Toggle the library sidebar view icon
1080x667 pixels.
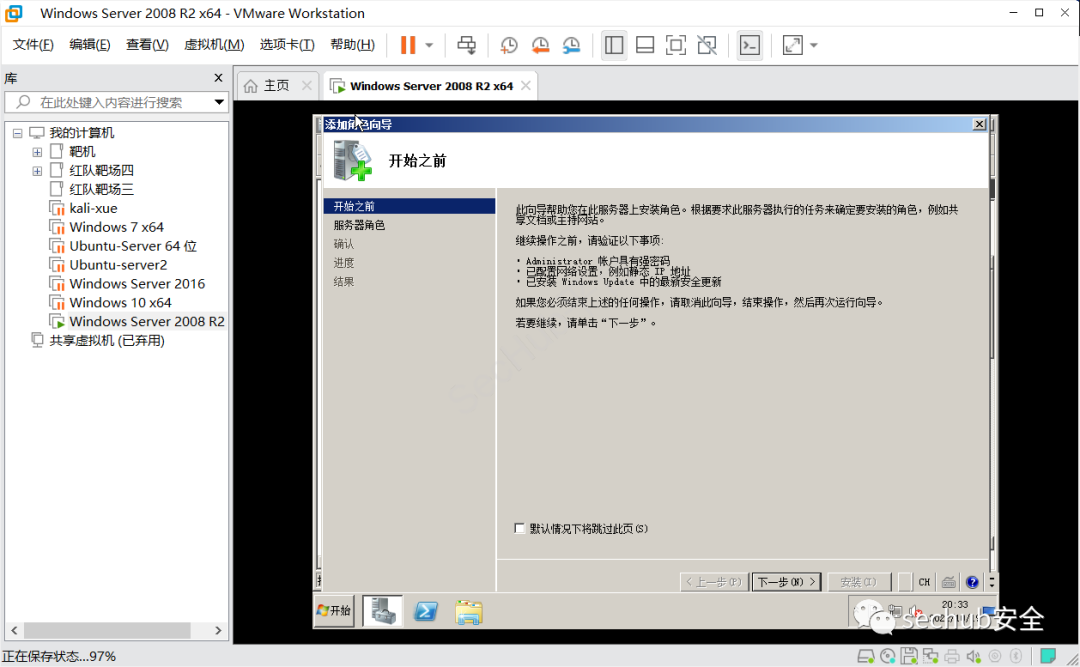pyautogui.click(x=614, y=45)
